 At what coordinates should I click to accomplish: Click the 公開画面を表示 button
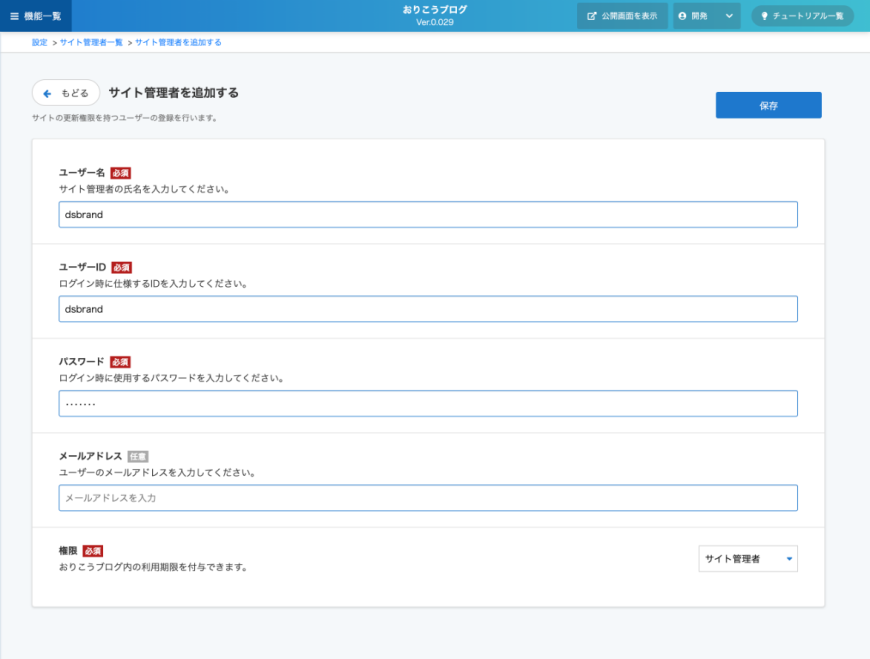622,16
